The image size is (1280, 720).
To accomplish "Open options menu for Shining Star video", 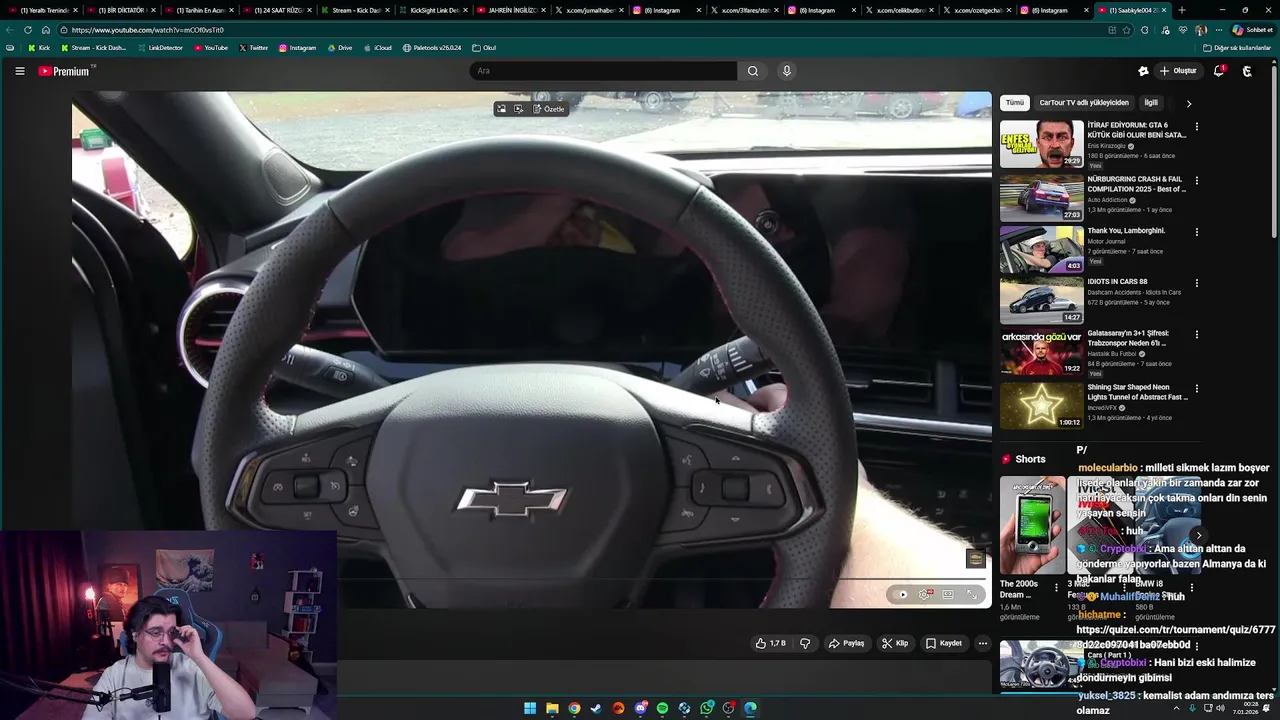I will tap(1196, 389).
